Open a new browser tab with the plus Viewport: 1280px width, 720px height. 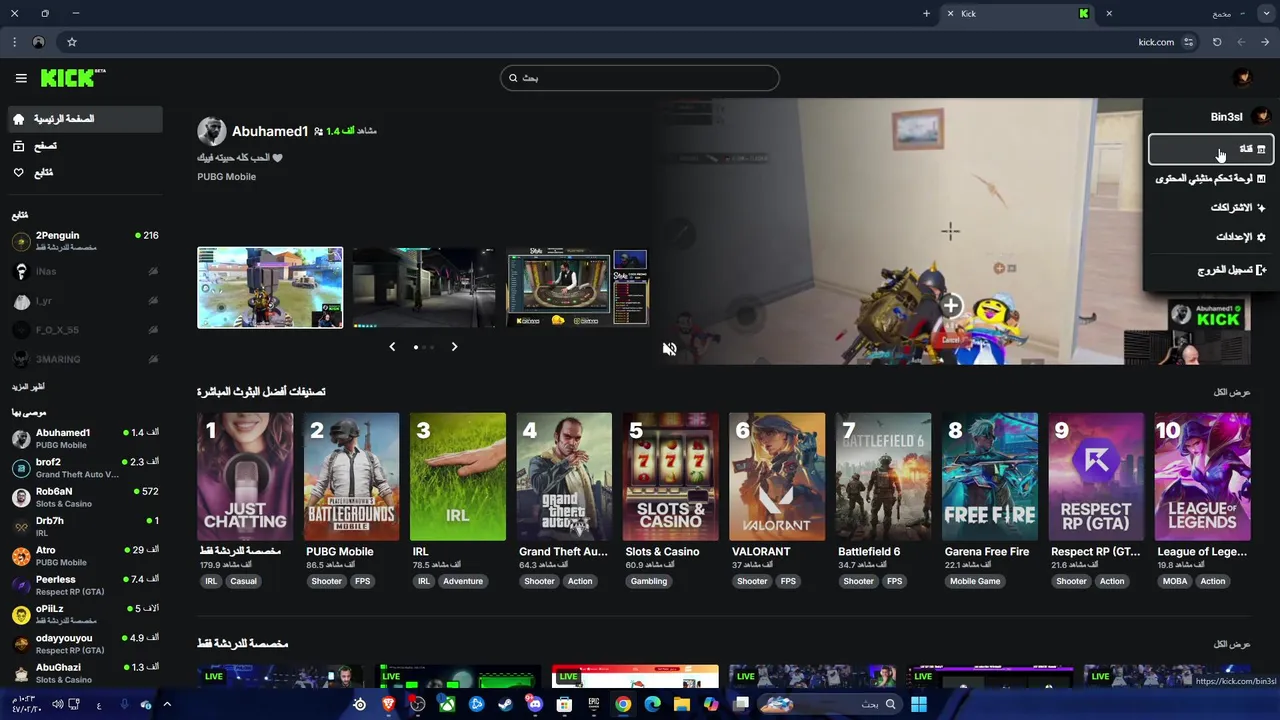point(926,14)
